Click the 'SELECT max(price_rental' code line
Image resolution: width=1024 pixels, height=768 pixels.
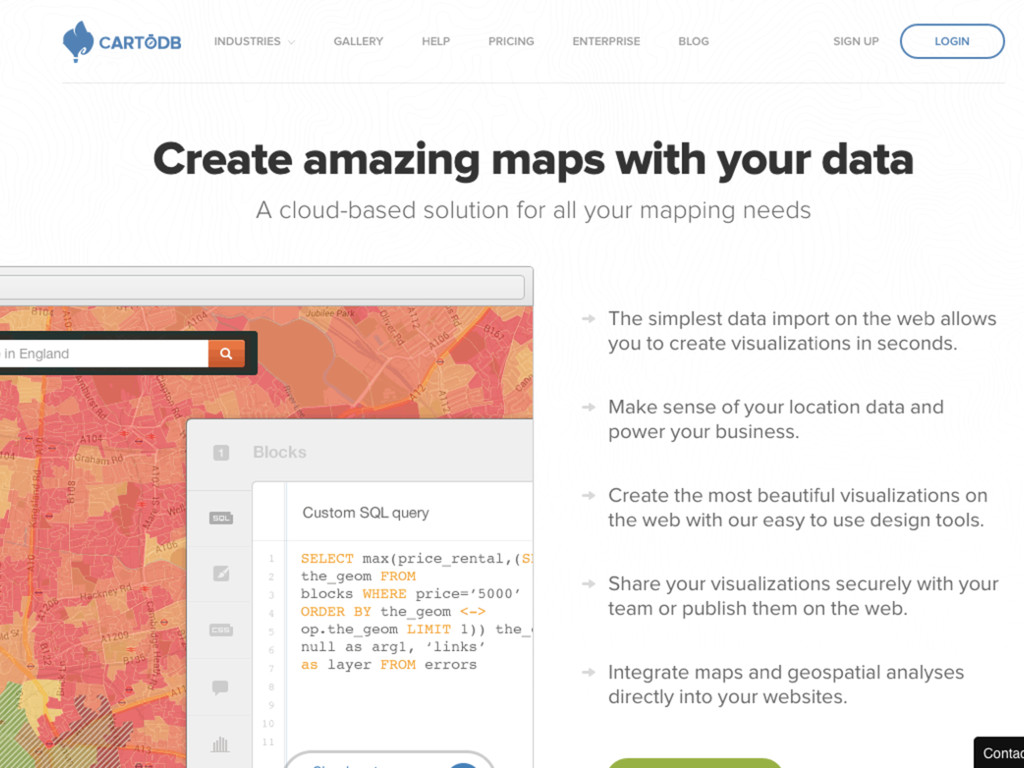(417, 558)
